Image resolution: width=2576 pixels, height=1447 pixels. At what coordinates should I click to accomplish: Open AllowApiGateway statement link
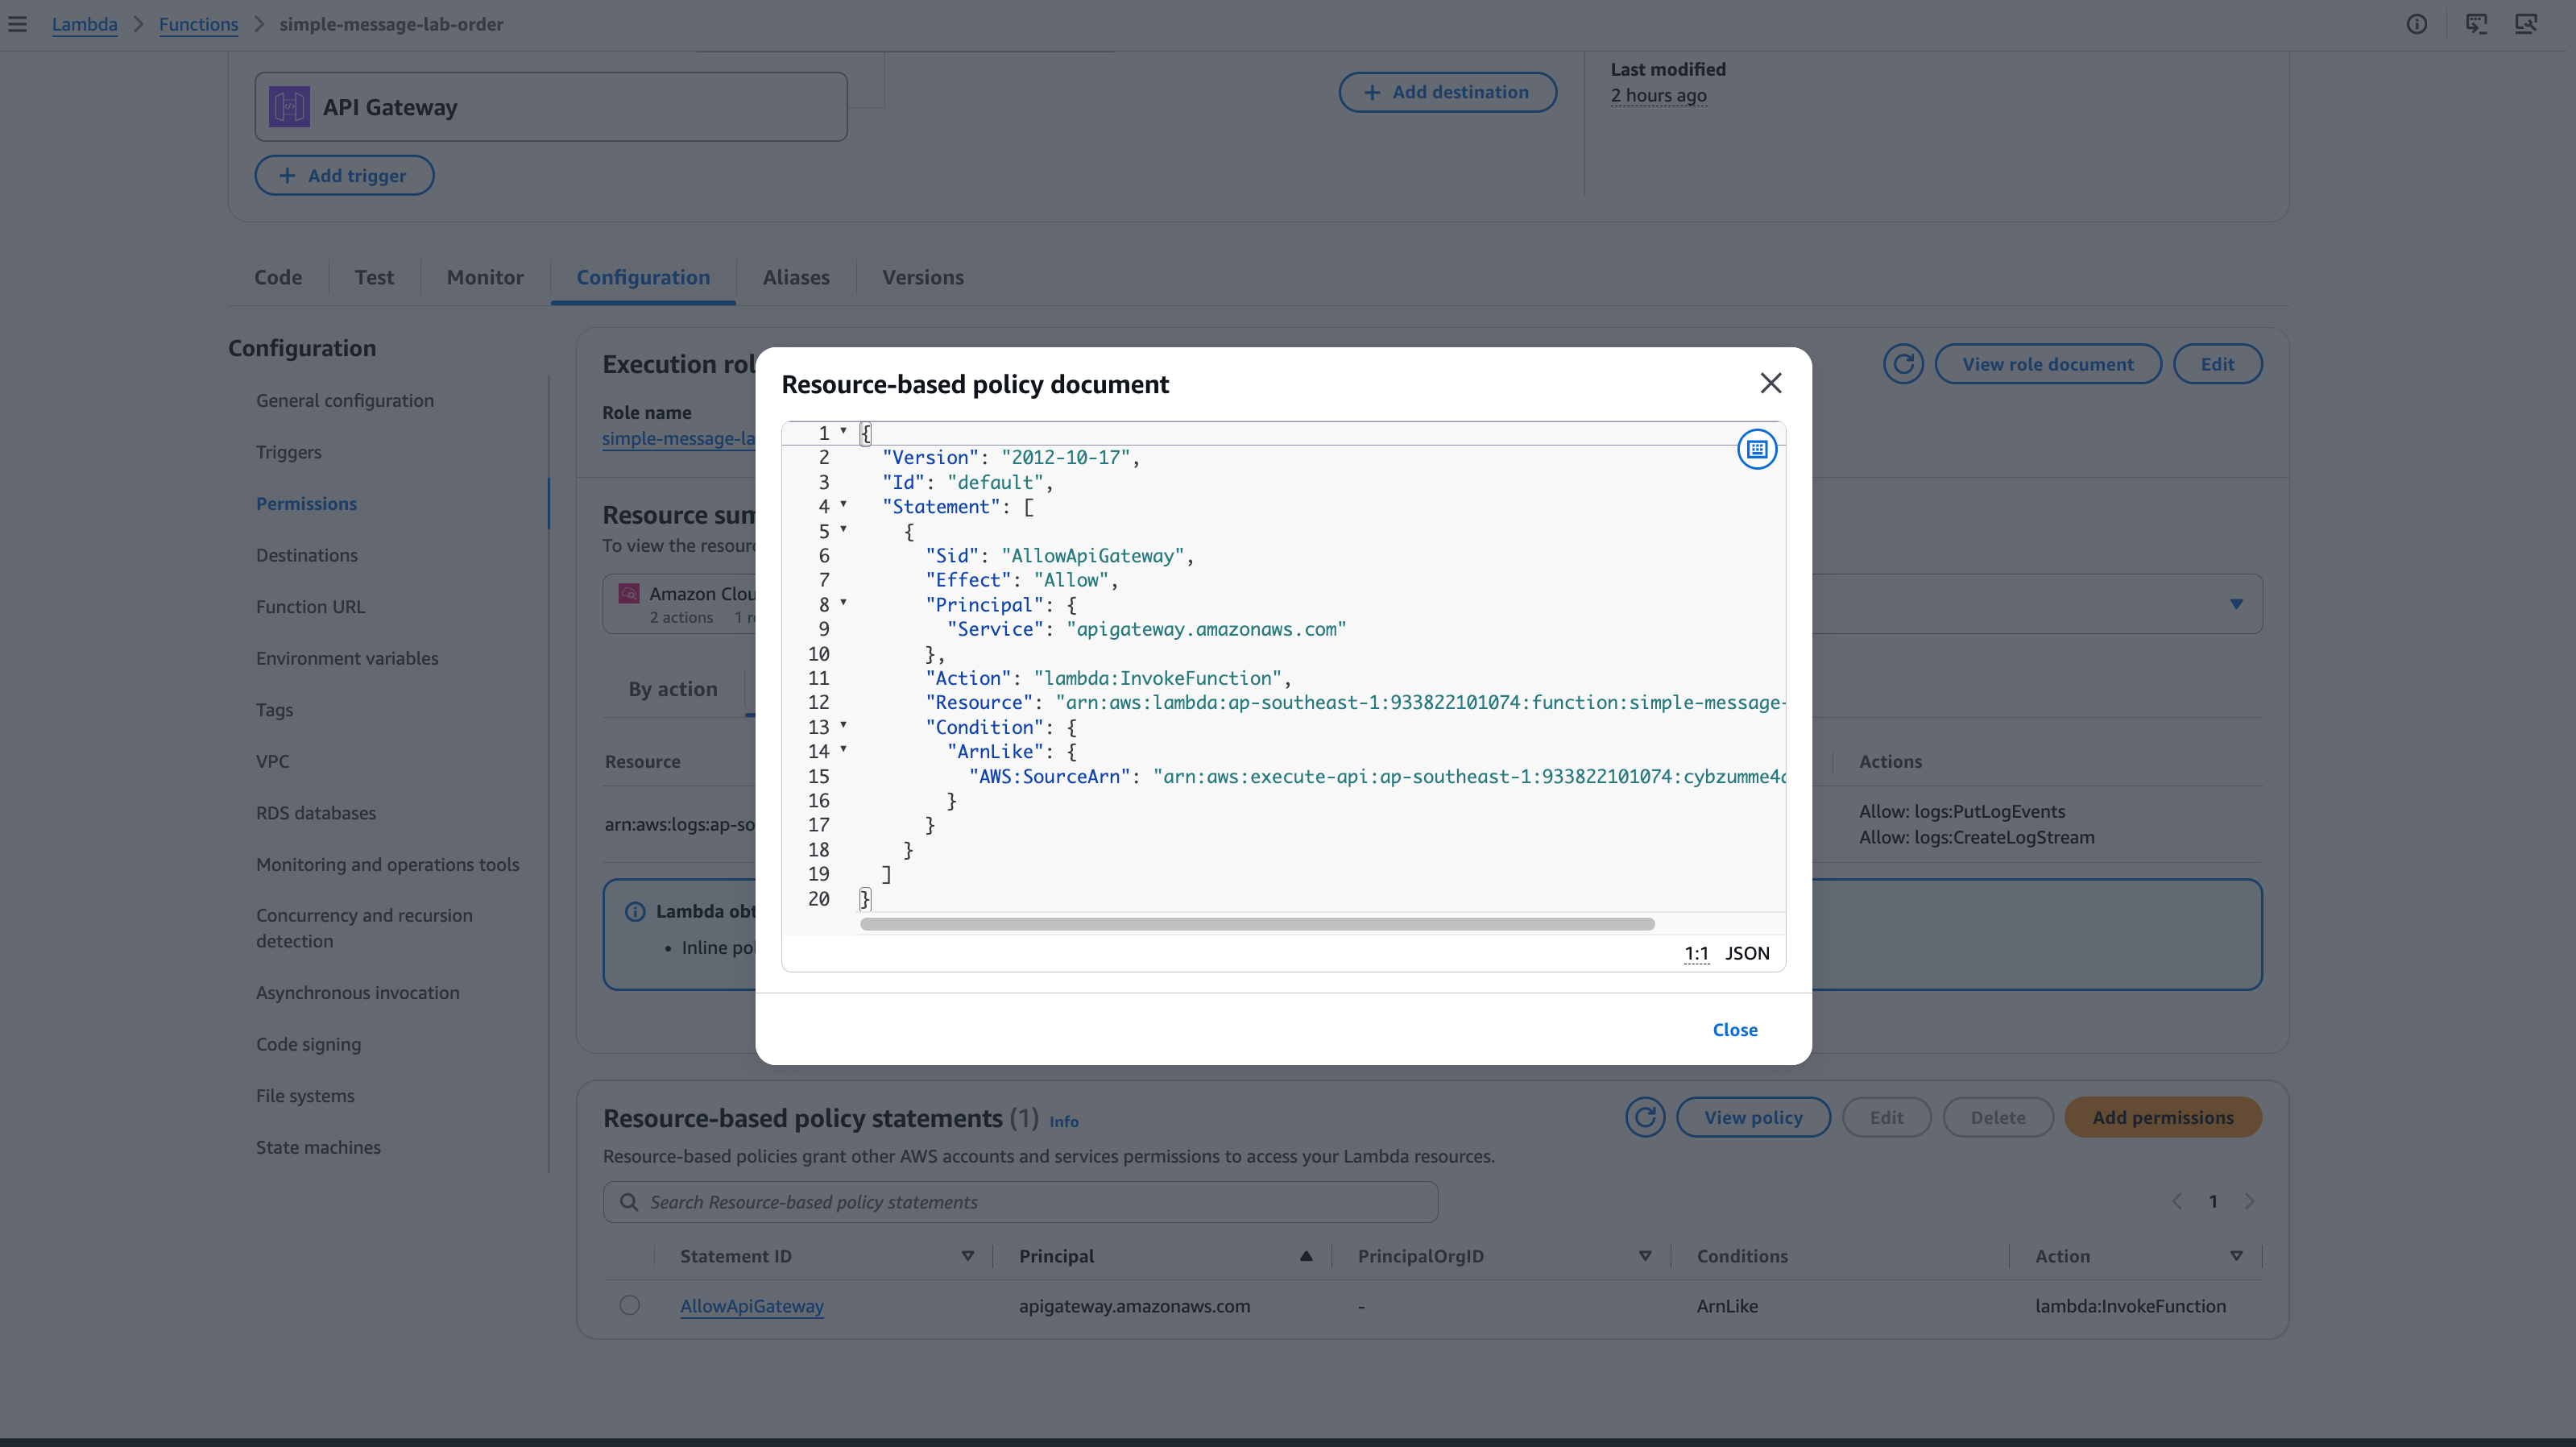[752, 1305]
